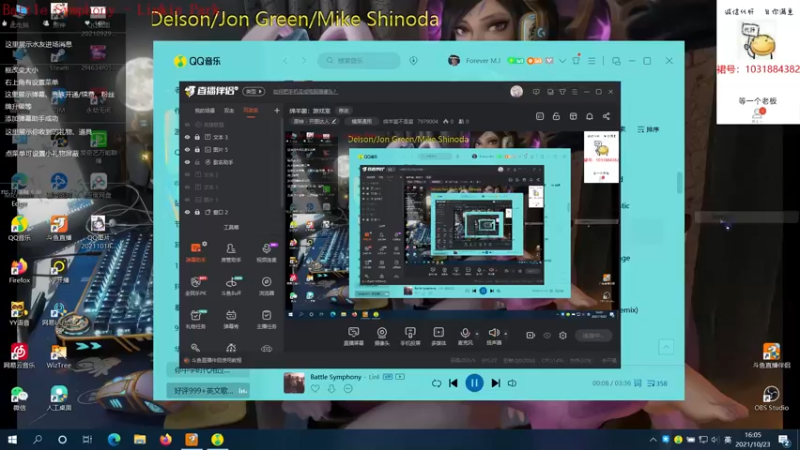Screen dimensions: 800x450
Task: Show hidden 文本 1 layer
Action: [187, 187]
